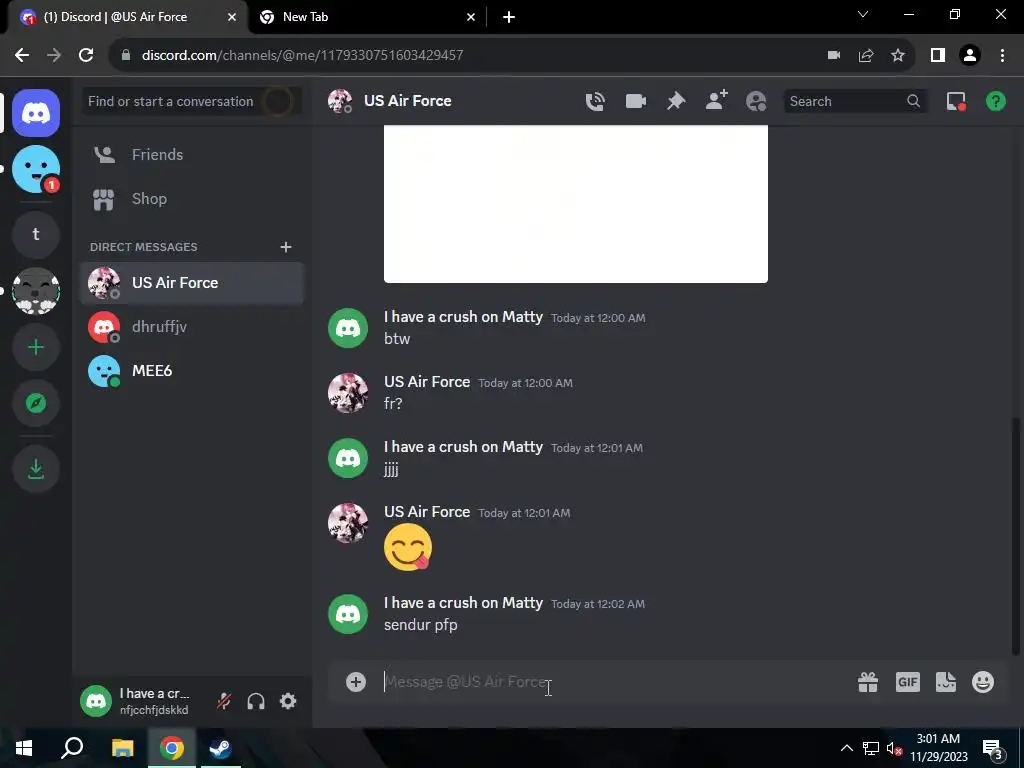Screen dimensions: 1024x768
Task: Open the taskbar clock and date
Action: (938, 748)
